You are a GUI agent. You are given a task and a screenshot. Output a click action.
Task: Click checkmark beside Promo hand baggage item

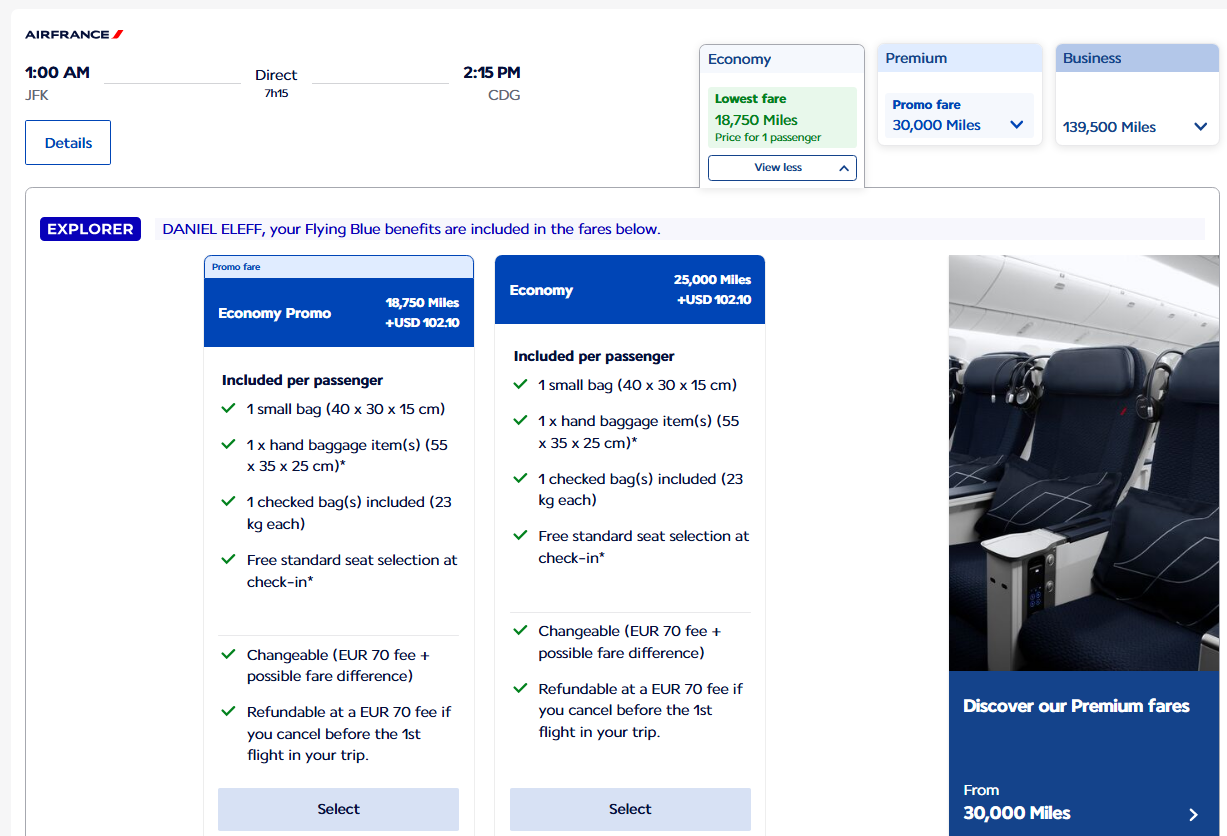point(229,444)
